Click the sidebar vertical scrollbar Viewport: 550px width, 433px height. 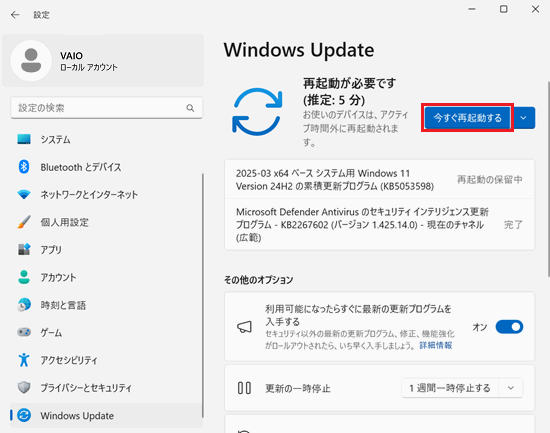pos(203,295)
